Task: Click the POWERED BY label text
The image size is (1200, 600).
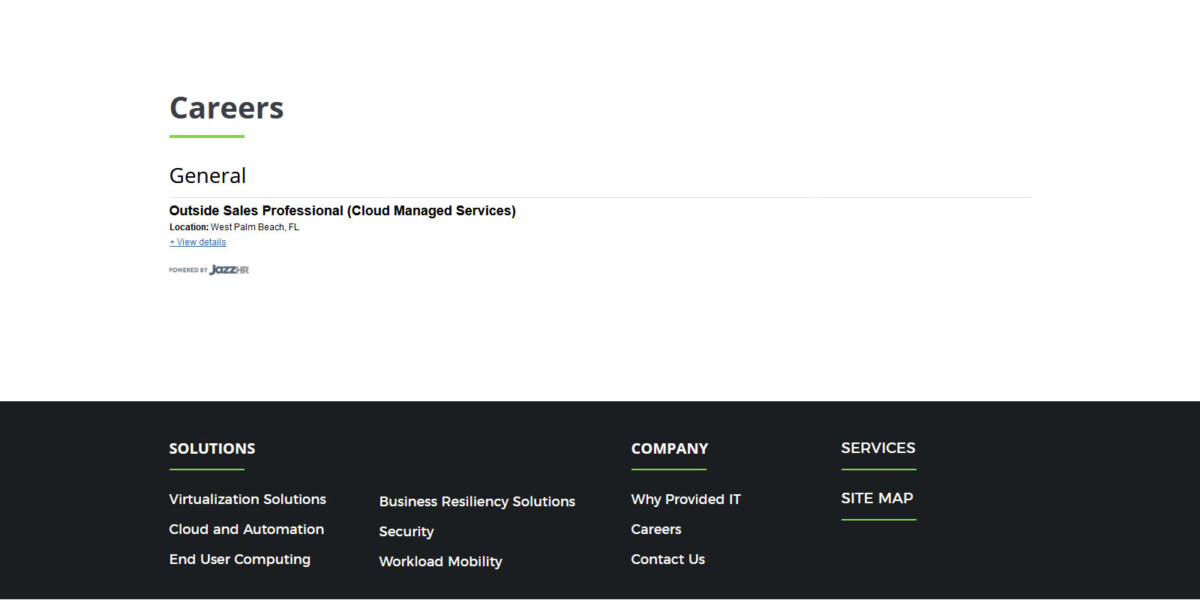Action: [188, 270]
